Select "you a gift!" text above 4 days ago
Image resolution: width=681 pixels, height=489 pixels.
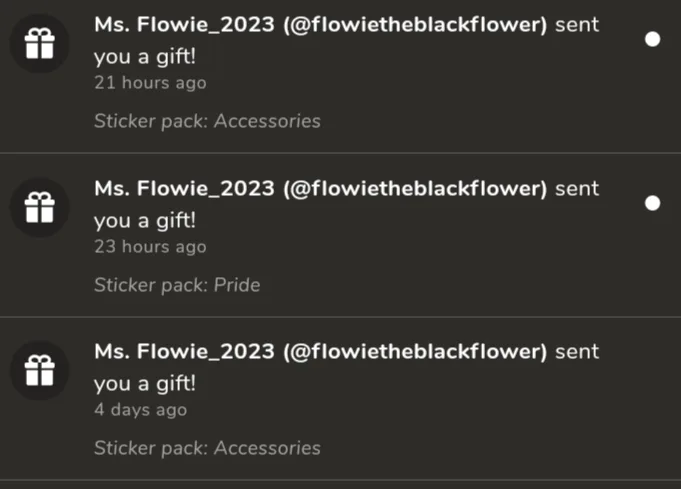(145, 384)
